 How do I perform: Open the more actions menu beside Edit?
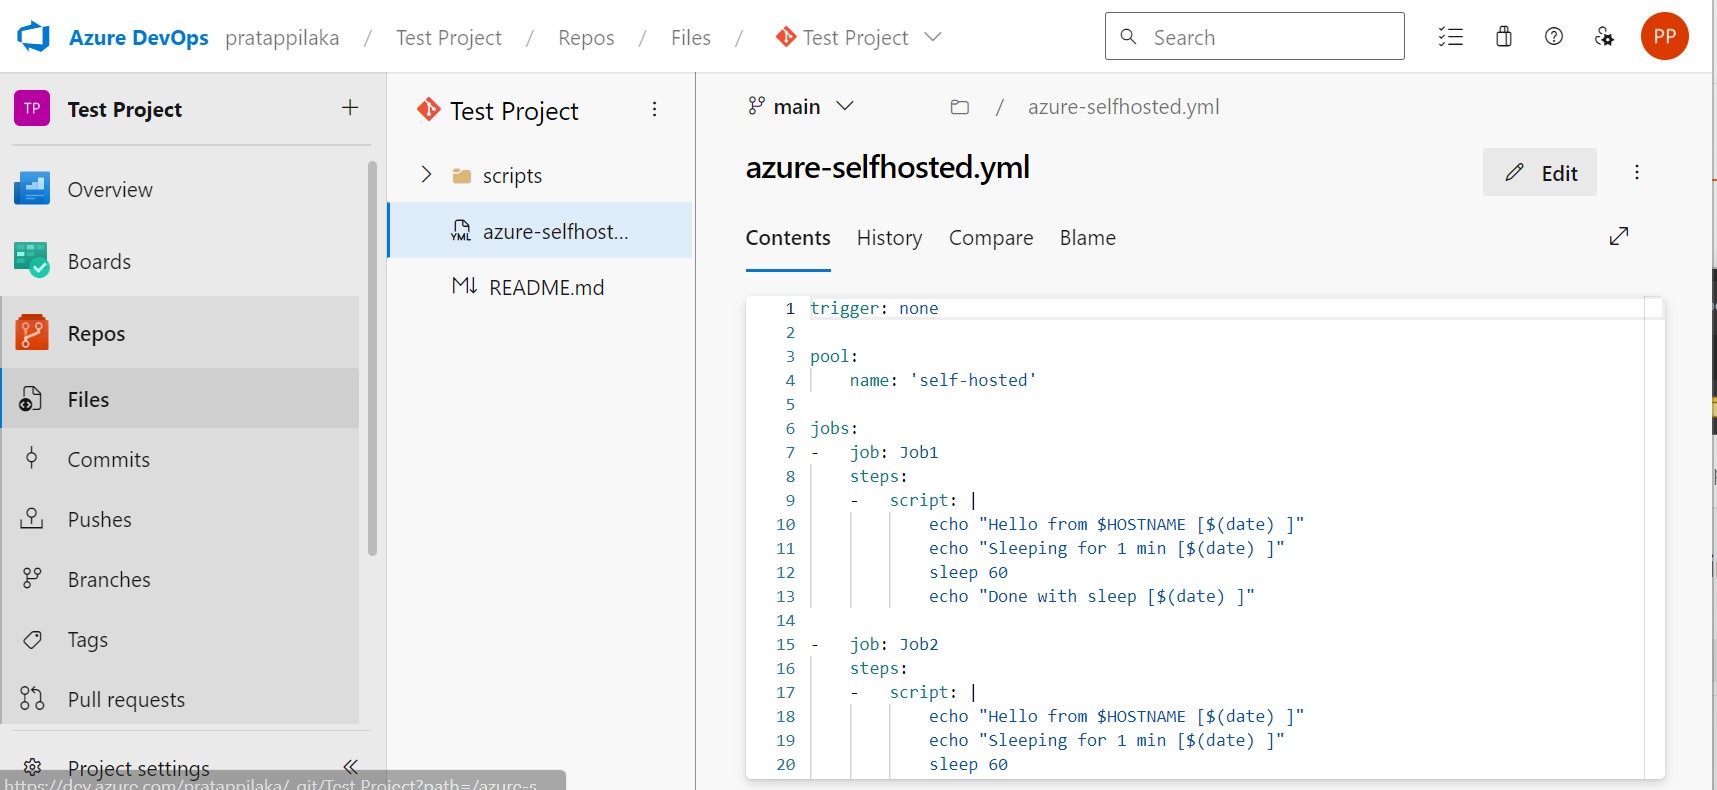tap(1637, 172)
